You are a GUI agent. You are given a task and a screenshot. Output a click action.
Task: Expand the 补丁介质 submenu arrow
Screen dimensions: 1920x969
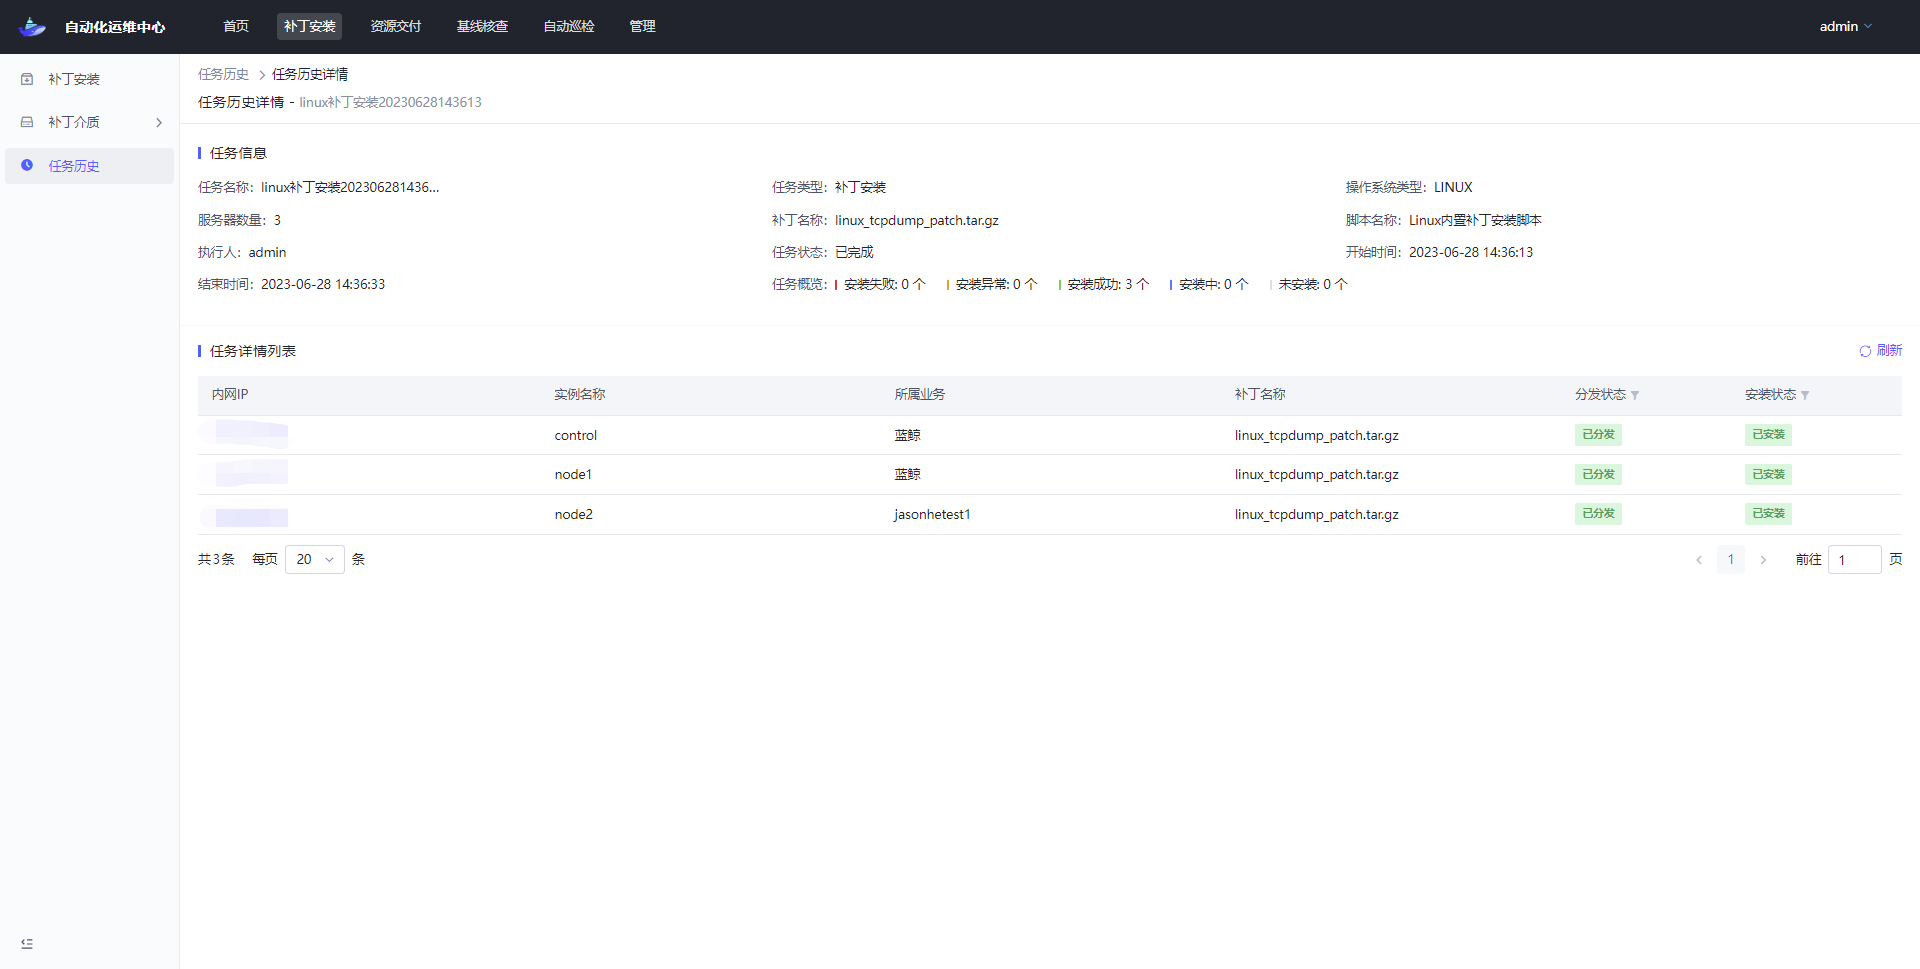click(159, 122)
